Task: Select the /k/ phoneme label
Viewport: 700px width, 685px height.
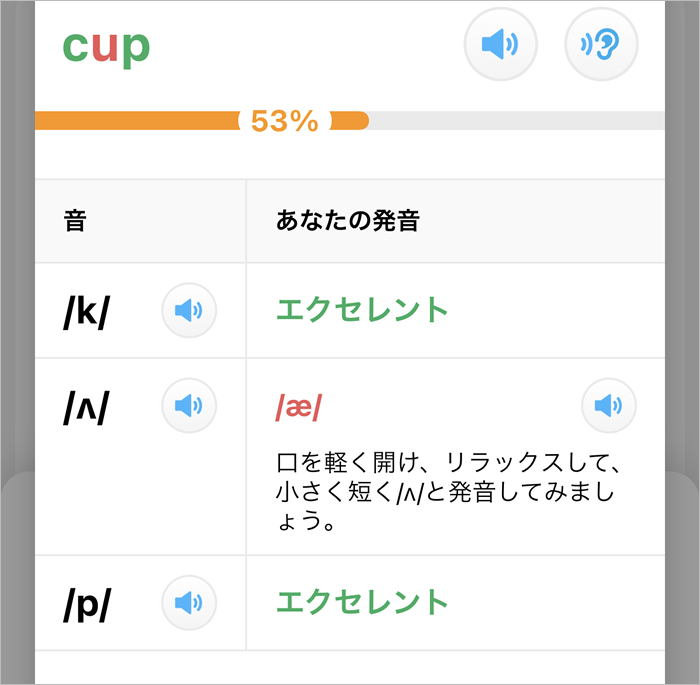Action: [86, 312]
